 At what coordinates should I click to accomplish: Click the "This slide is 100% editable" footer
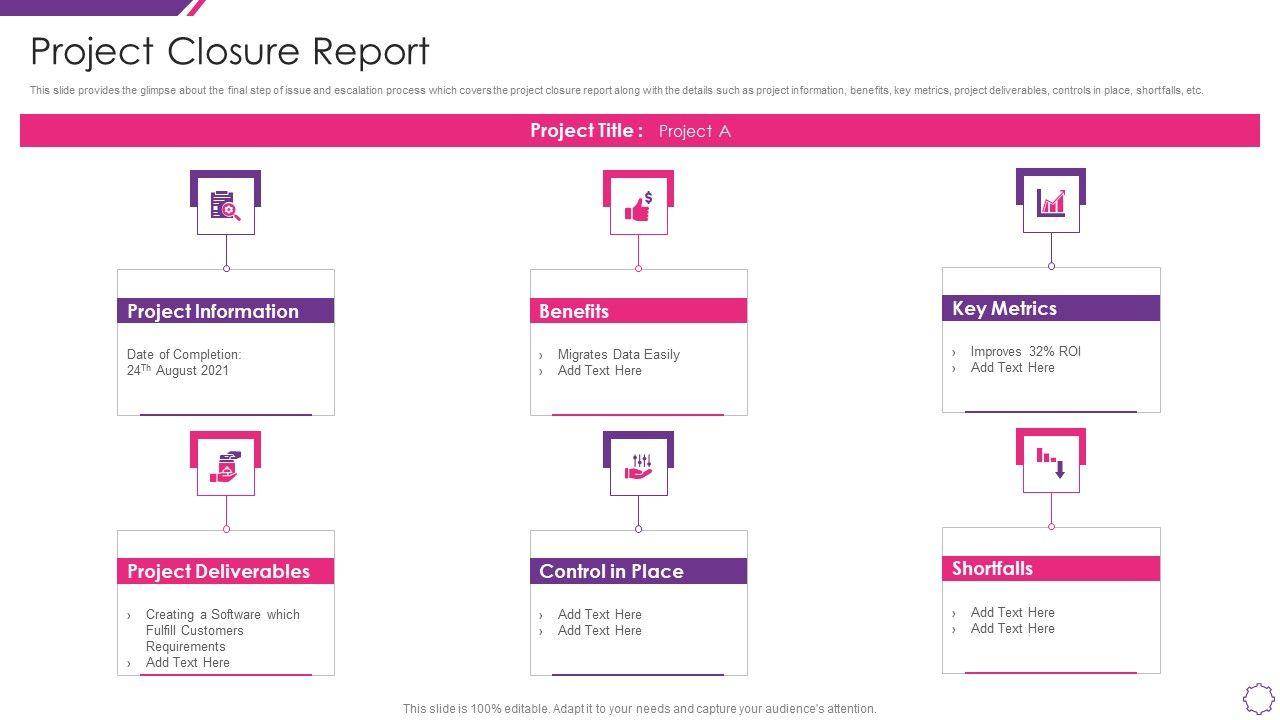click(x=640, y=708)
